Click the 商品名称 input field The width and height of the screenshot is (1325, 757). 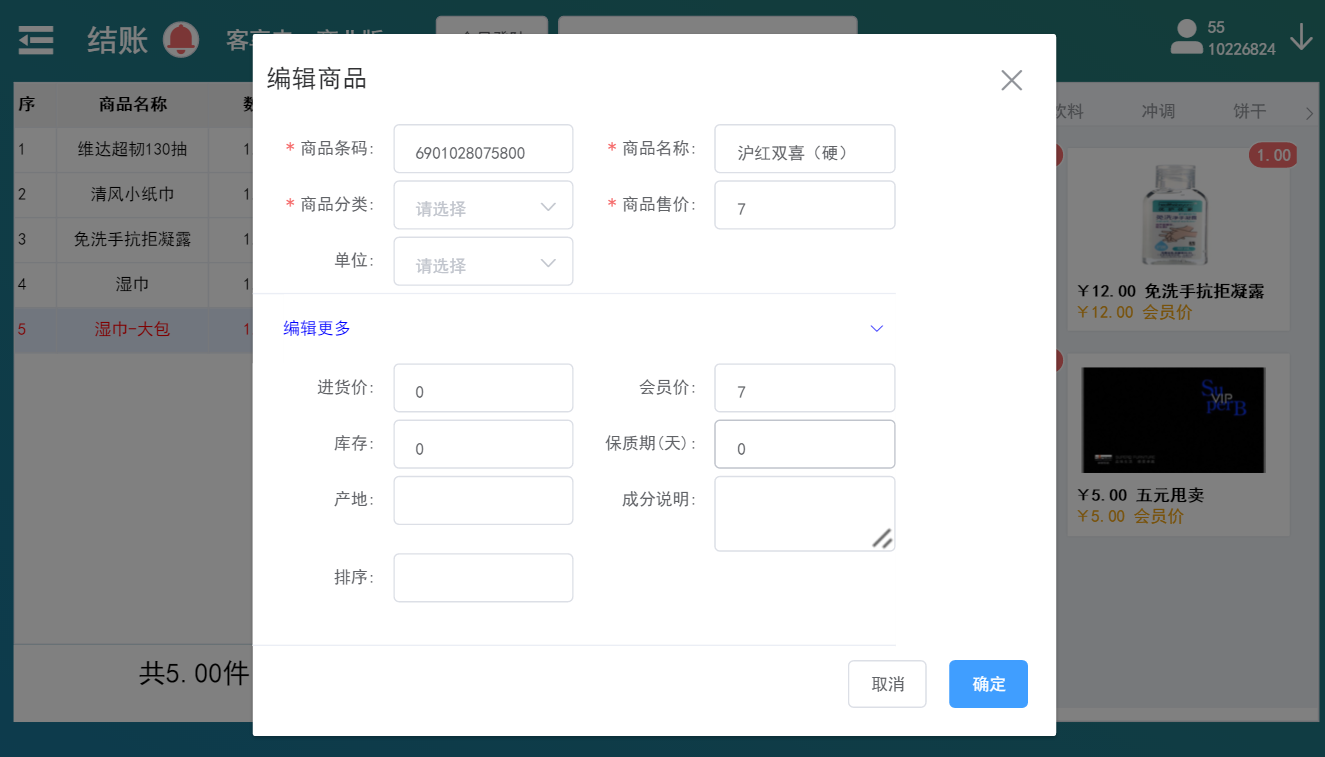click(x=804, y=150)
